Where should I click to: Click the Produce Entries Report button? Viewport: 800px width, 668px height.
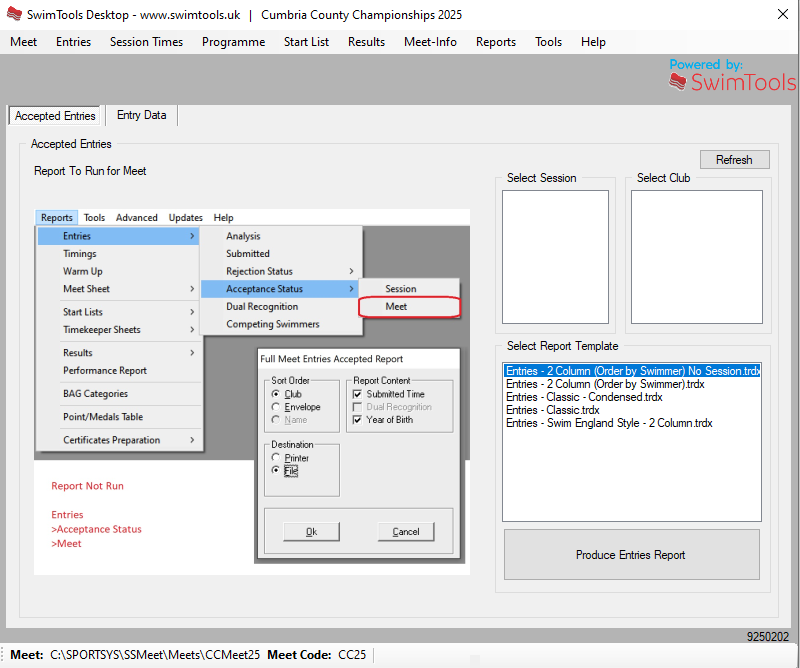(631, 555)
